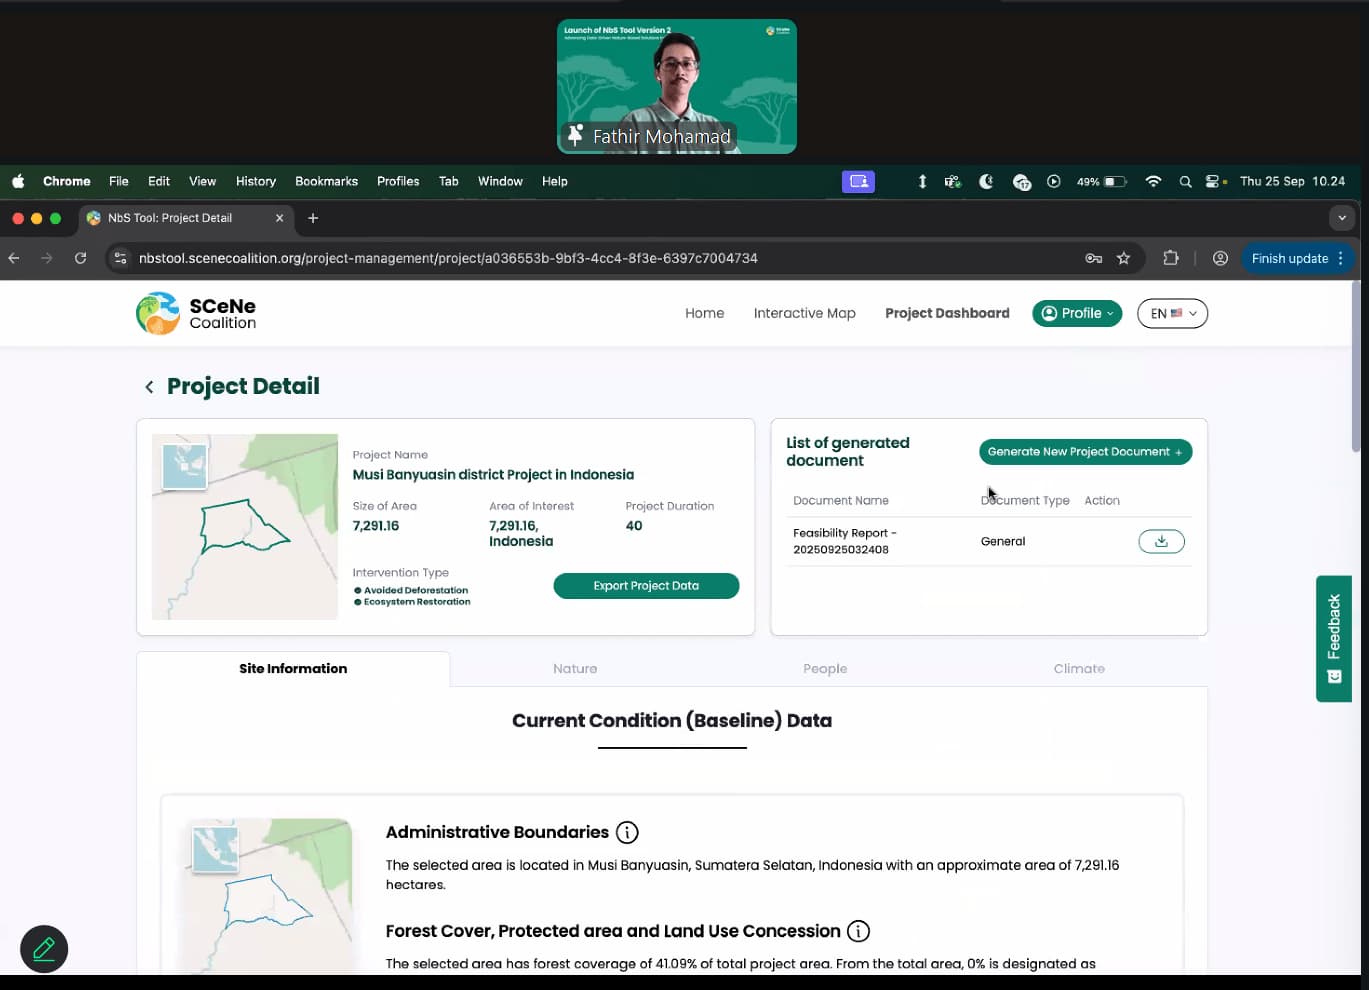
Task: Expand Chrome tab search dropdown
Action: tap(1342, 218)
